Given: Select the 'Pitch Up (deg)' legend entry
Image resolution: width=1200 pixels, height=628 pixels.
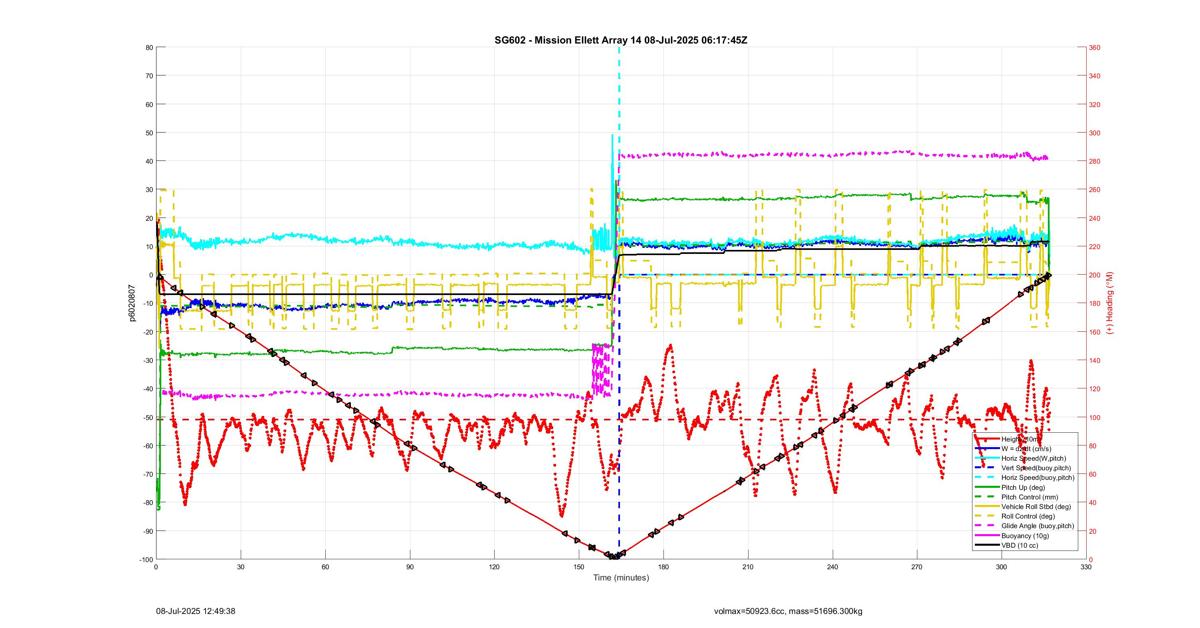Looking at the screenshot, I should point(1010,488).
